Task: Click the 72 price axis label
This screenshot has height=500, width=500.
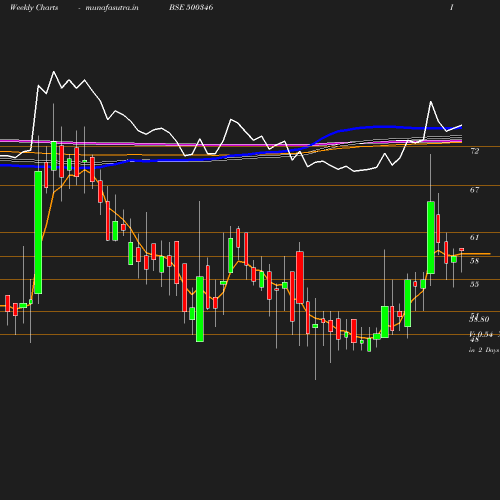Action: (x=474, y=151)
